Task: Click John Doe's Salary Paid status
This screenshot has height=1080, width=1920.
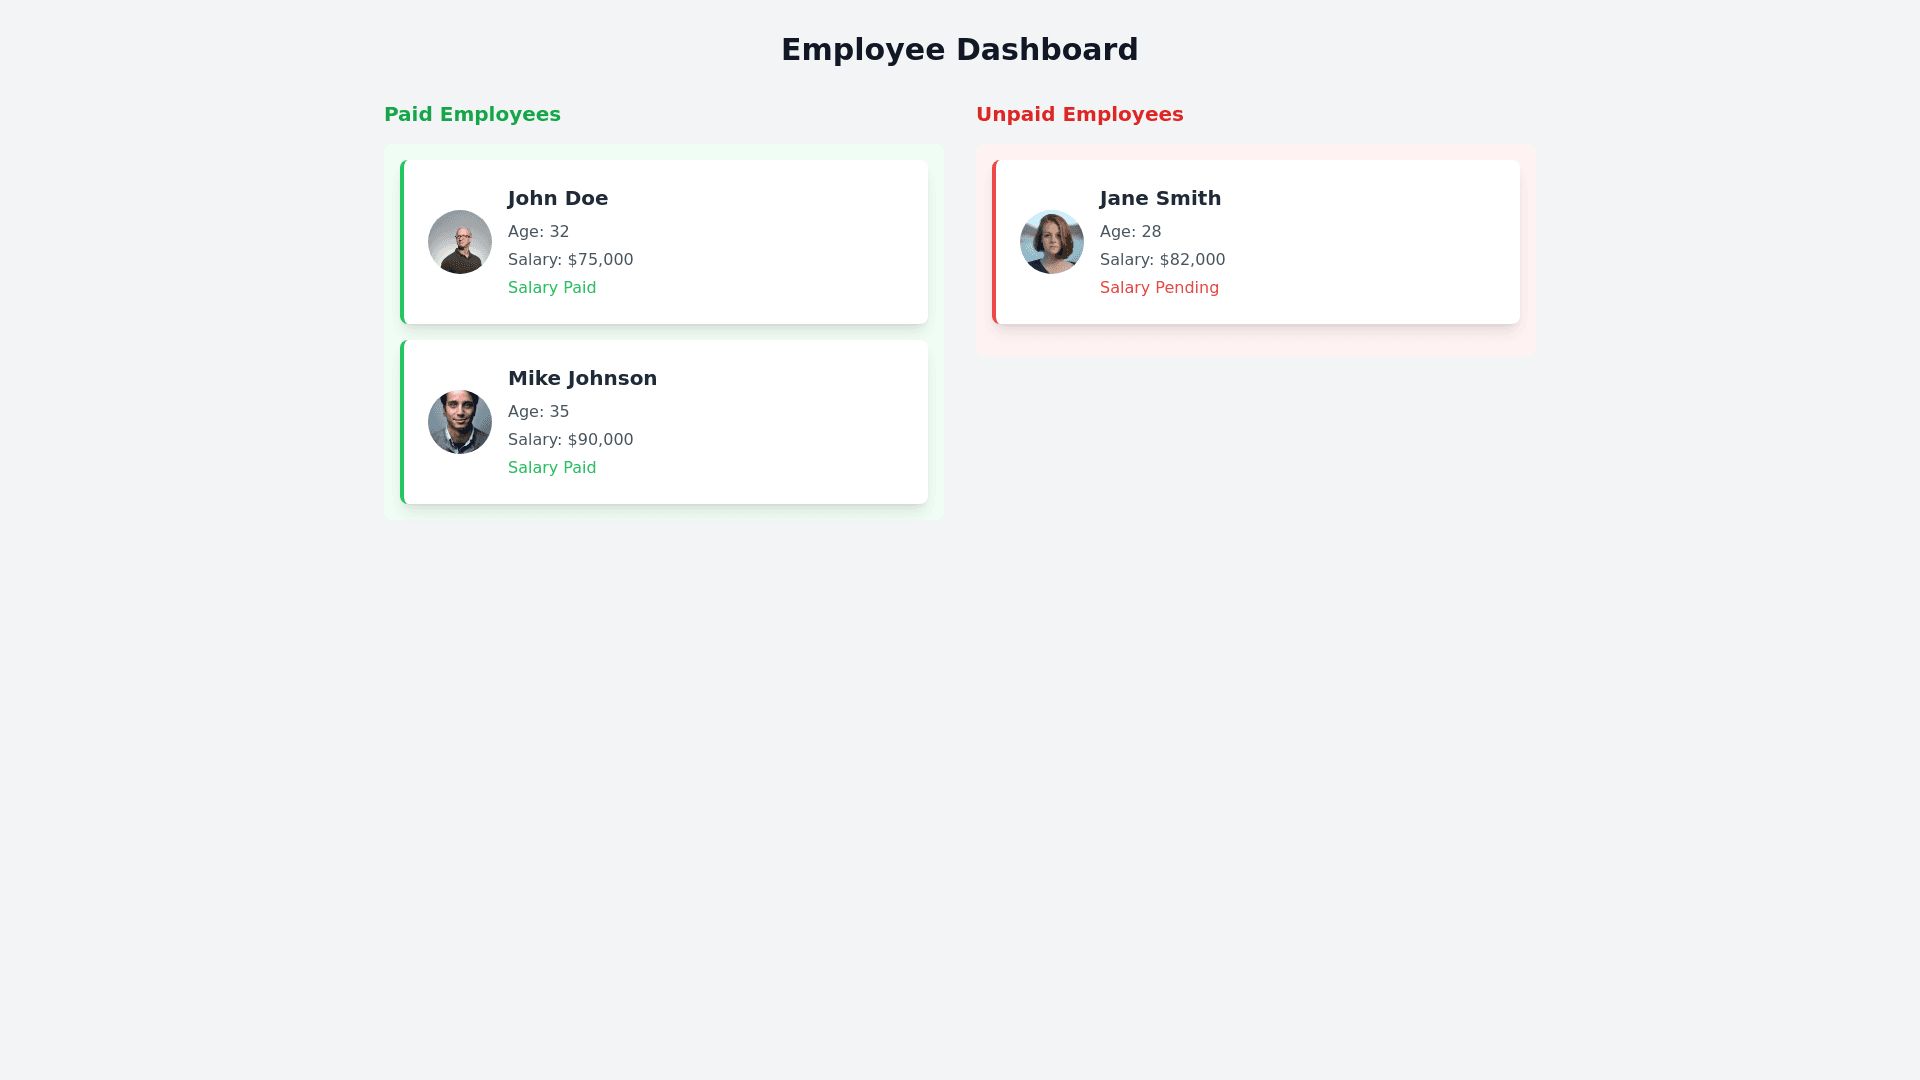Action: (552, 288)
